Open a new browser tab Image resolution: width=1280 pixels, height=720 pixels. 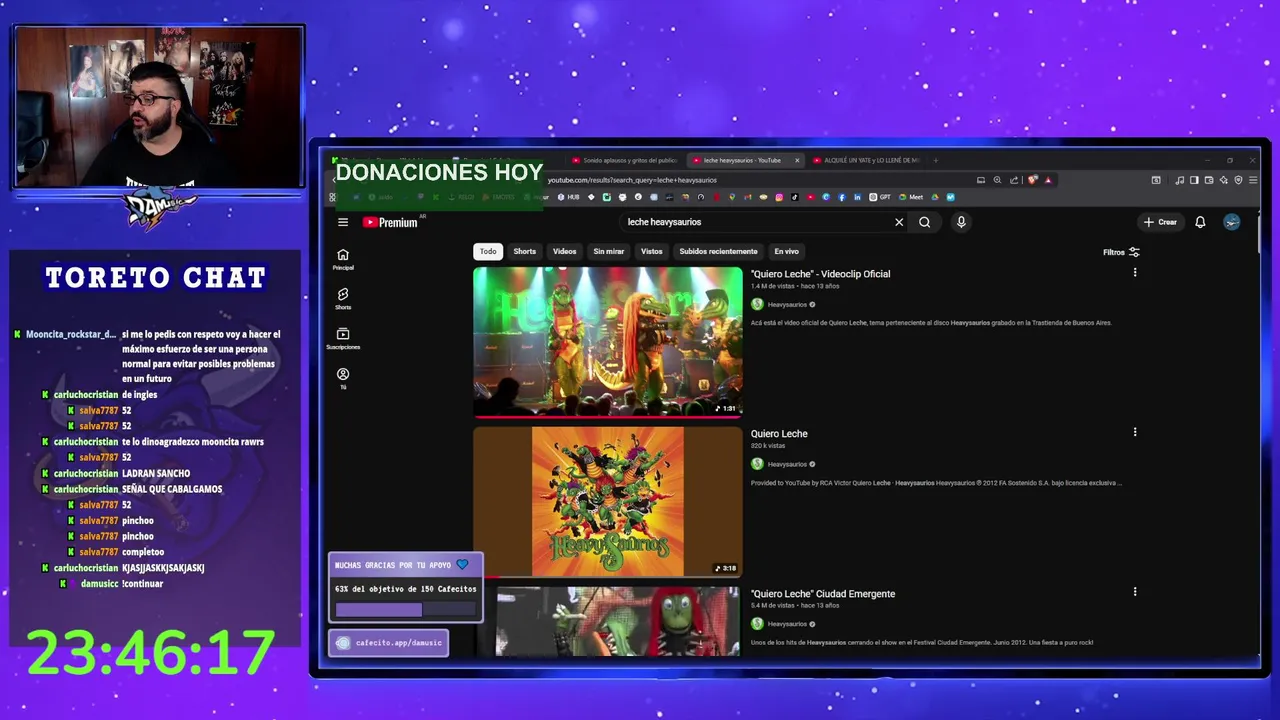(x=936, y=160)
